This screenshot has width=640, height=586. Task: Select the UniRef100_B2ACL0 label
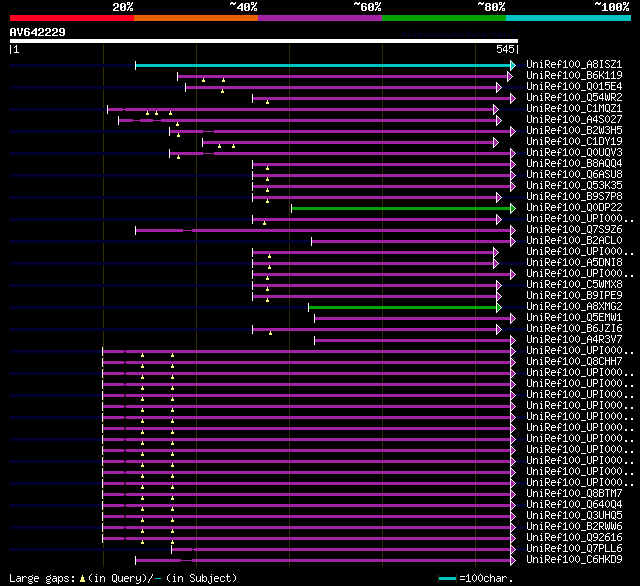click(574, 241)
